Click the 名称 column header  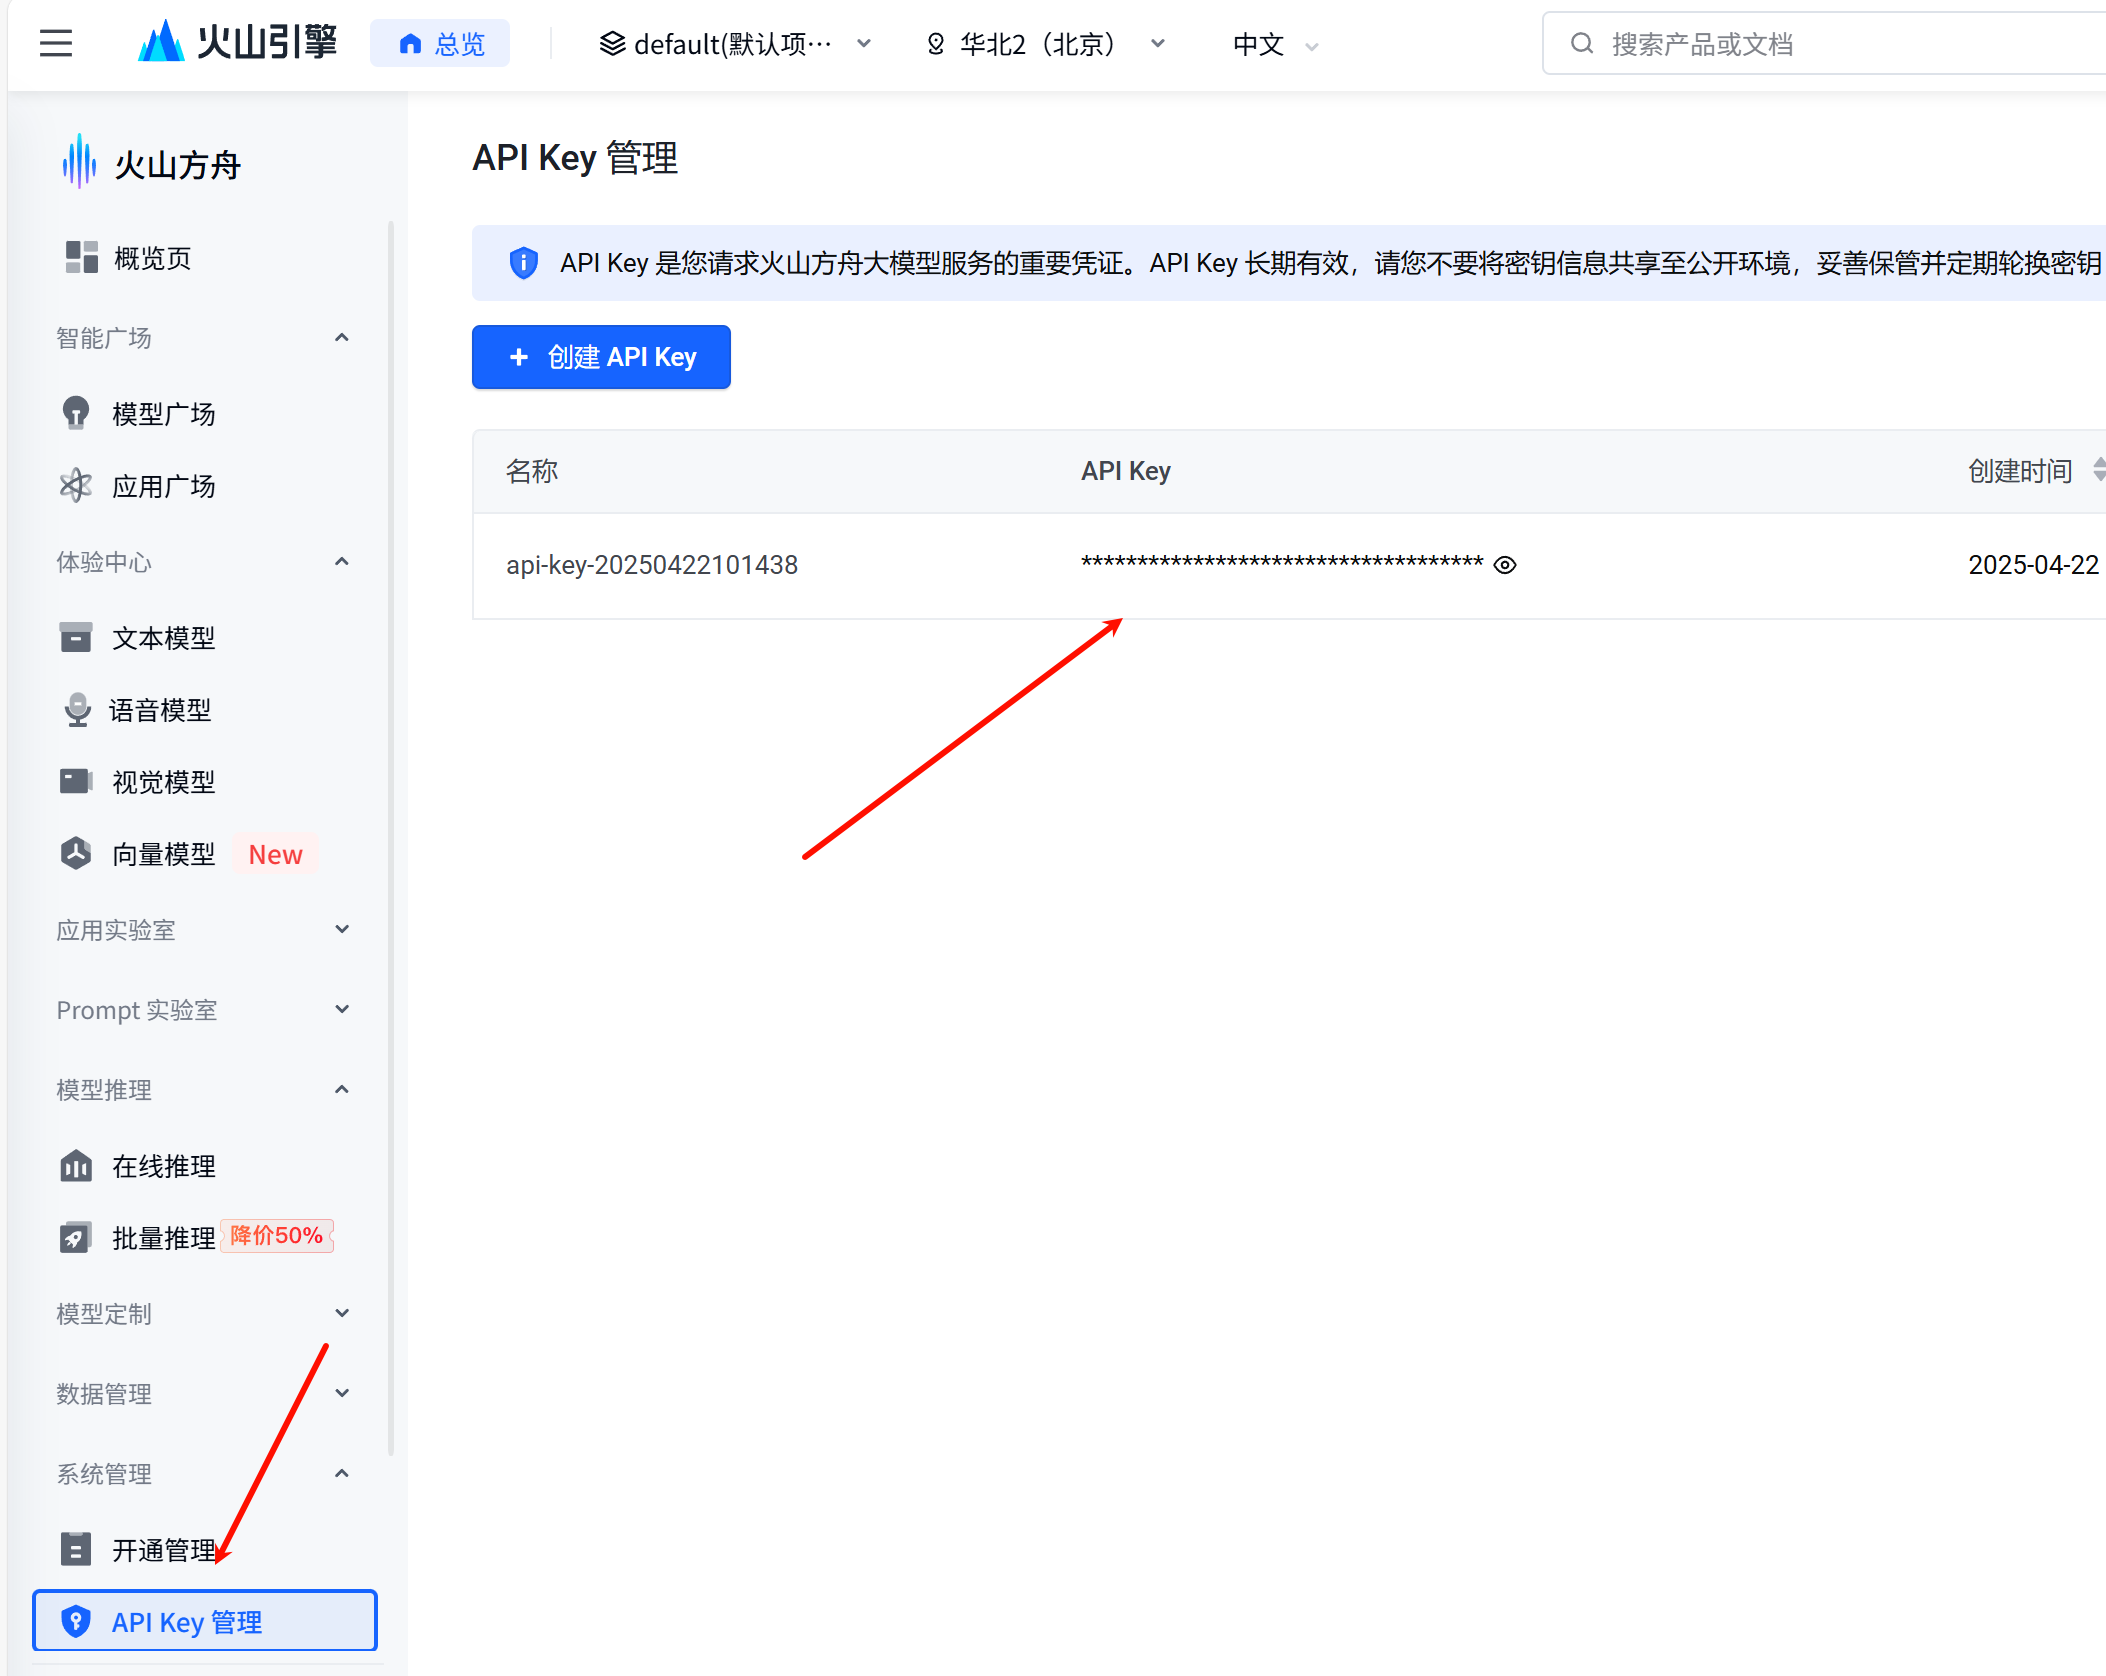pos(532,471)
